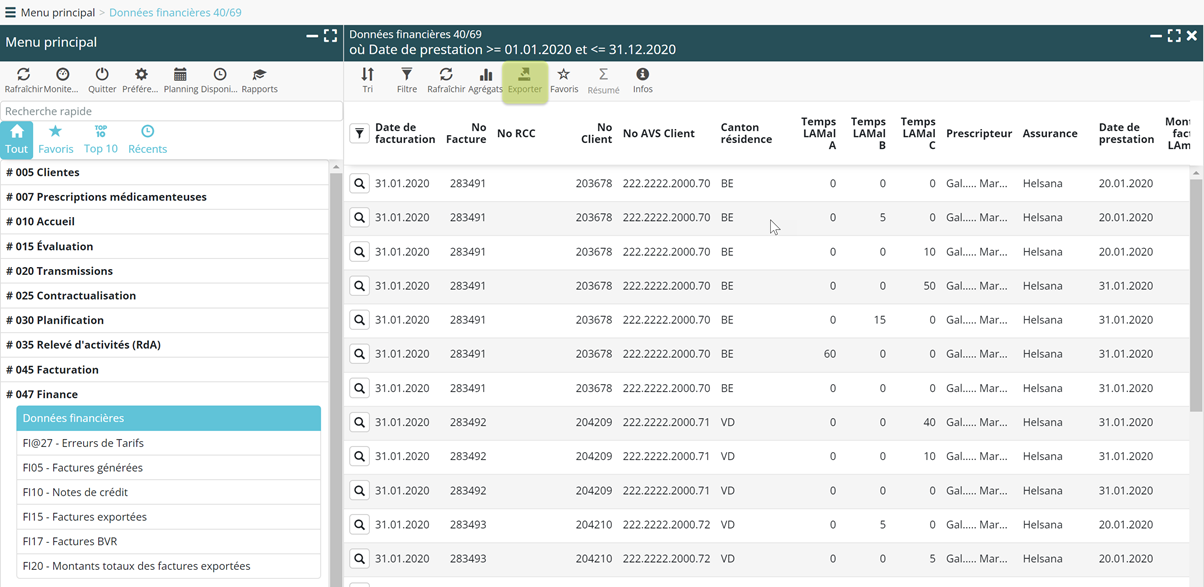Open Agrégats bar chart tool
Viewport: 1204px width, 587px height.
click(x=485, y=81)
